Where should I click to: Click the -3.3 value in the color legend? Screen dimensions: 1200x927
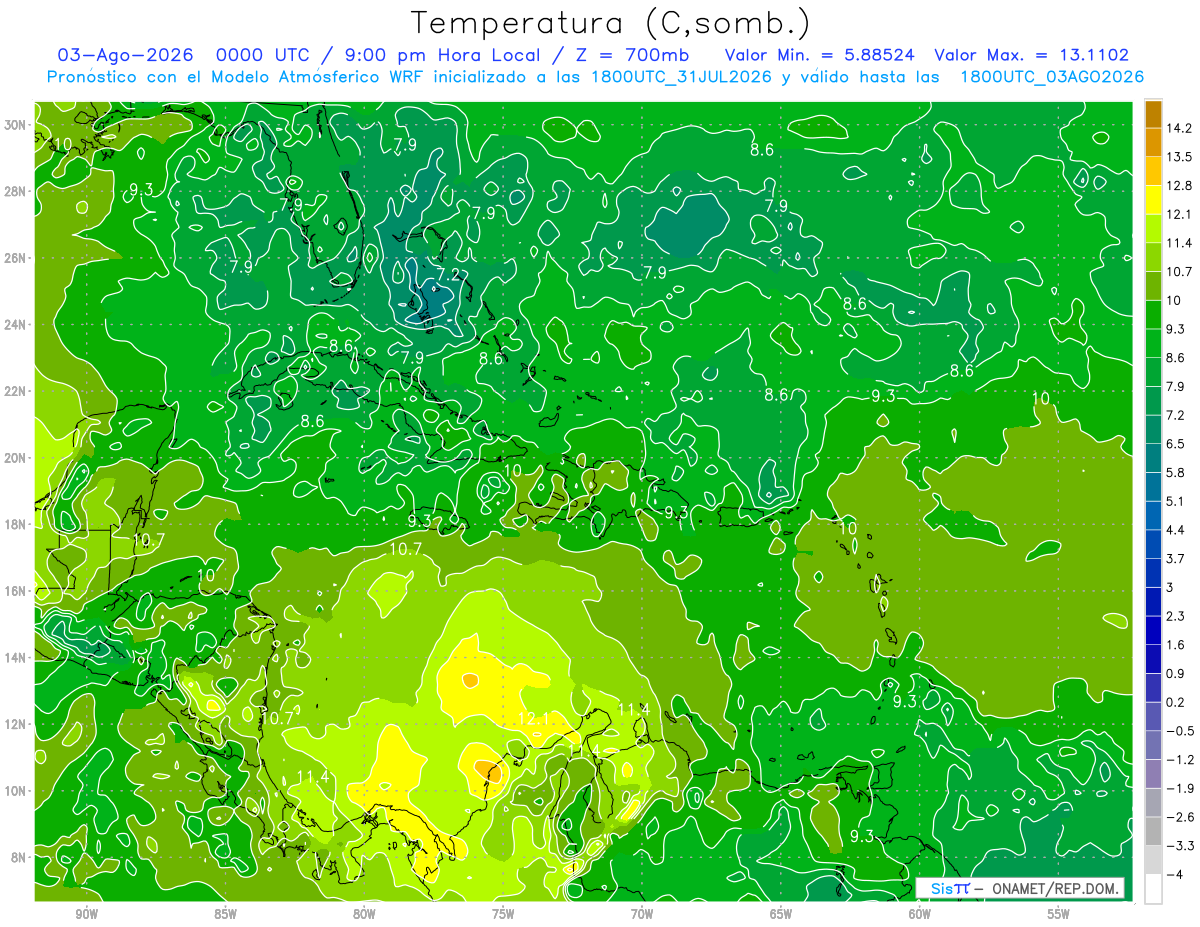1180,845
